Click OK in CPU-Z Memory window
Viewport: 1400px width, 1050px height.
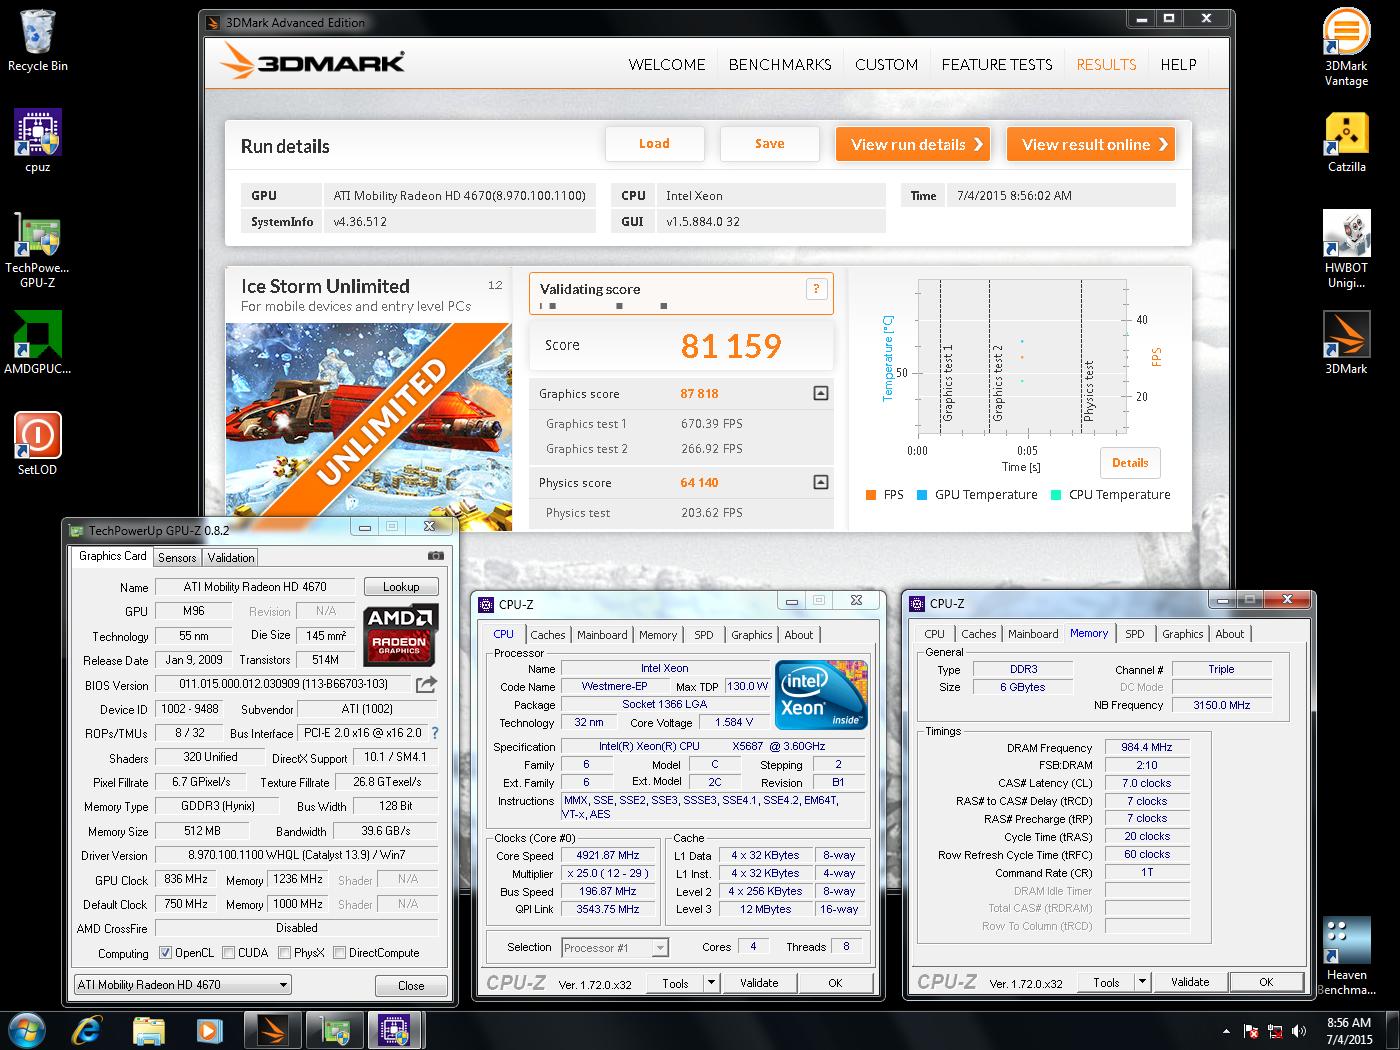click(1266, 982)
